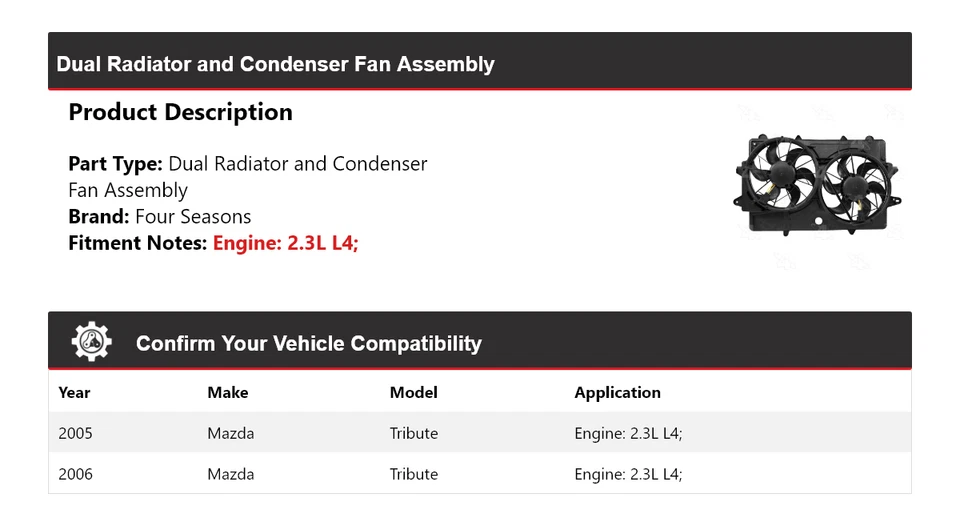Click the Application column header
Viewport: 960px width, 526px height.
(617, 392)
